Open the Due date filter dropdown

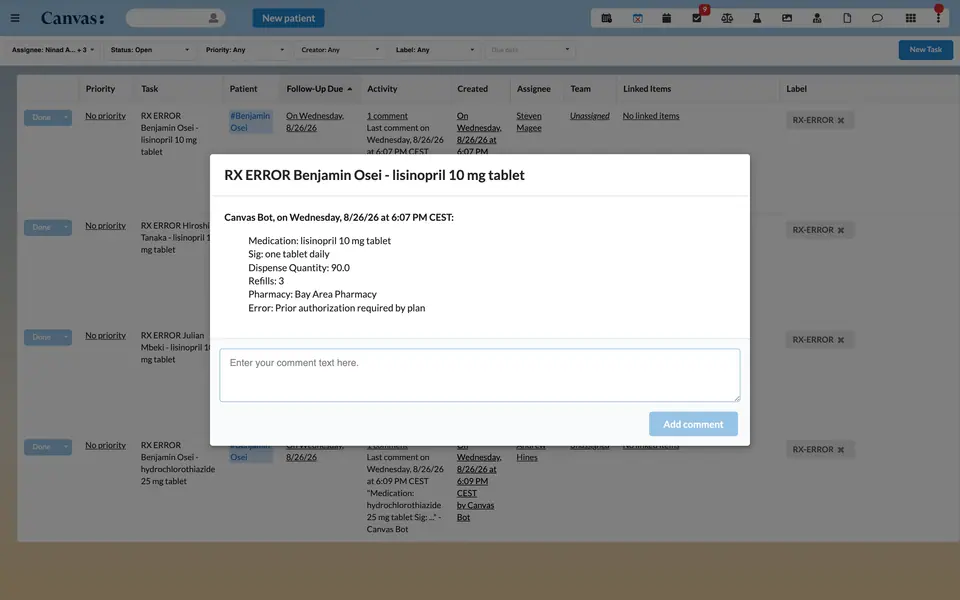pos(530,50)
